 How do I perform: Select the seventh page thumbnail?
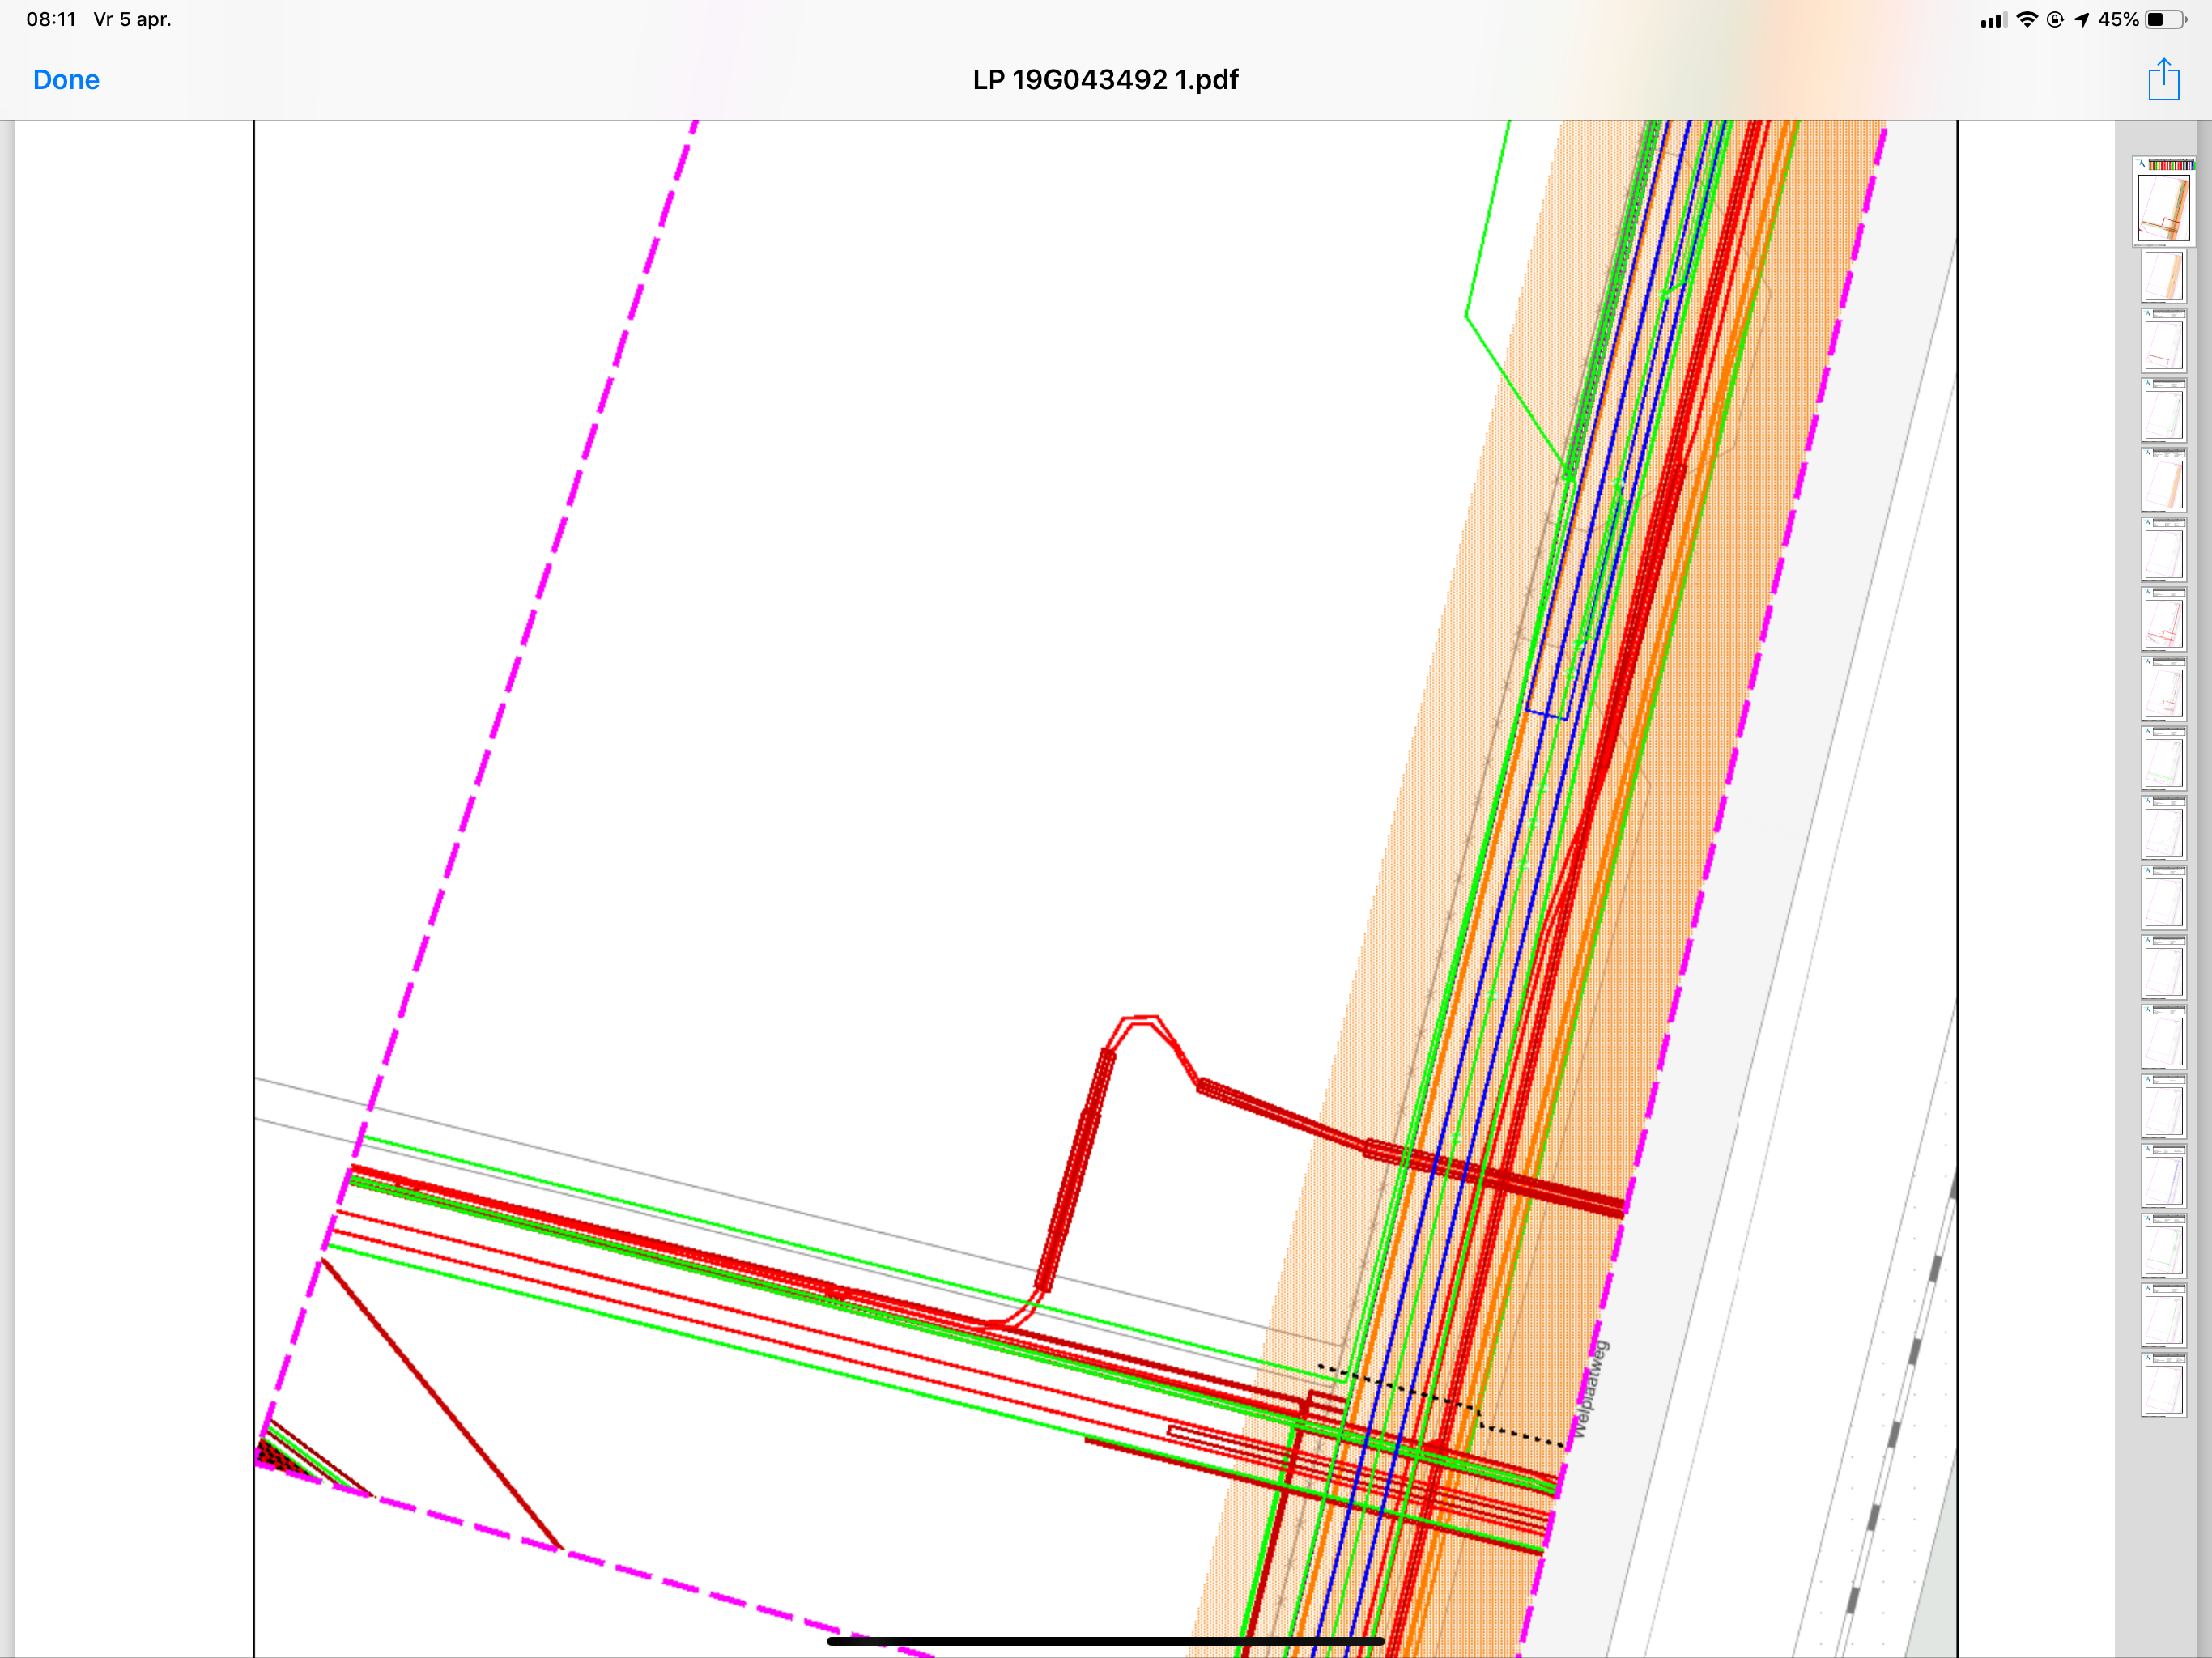[x=2164, y=620]
